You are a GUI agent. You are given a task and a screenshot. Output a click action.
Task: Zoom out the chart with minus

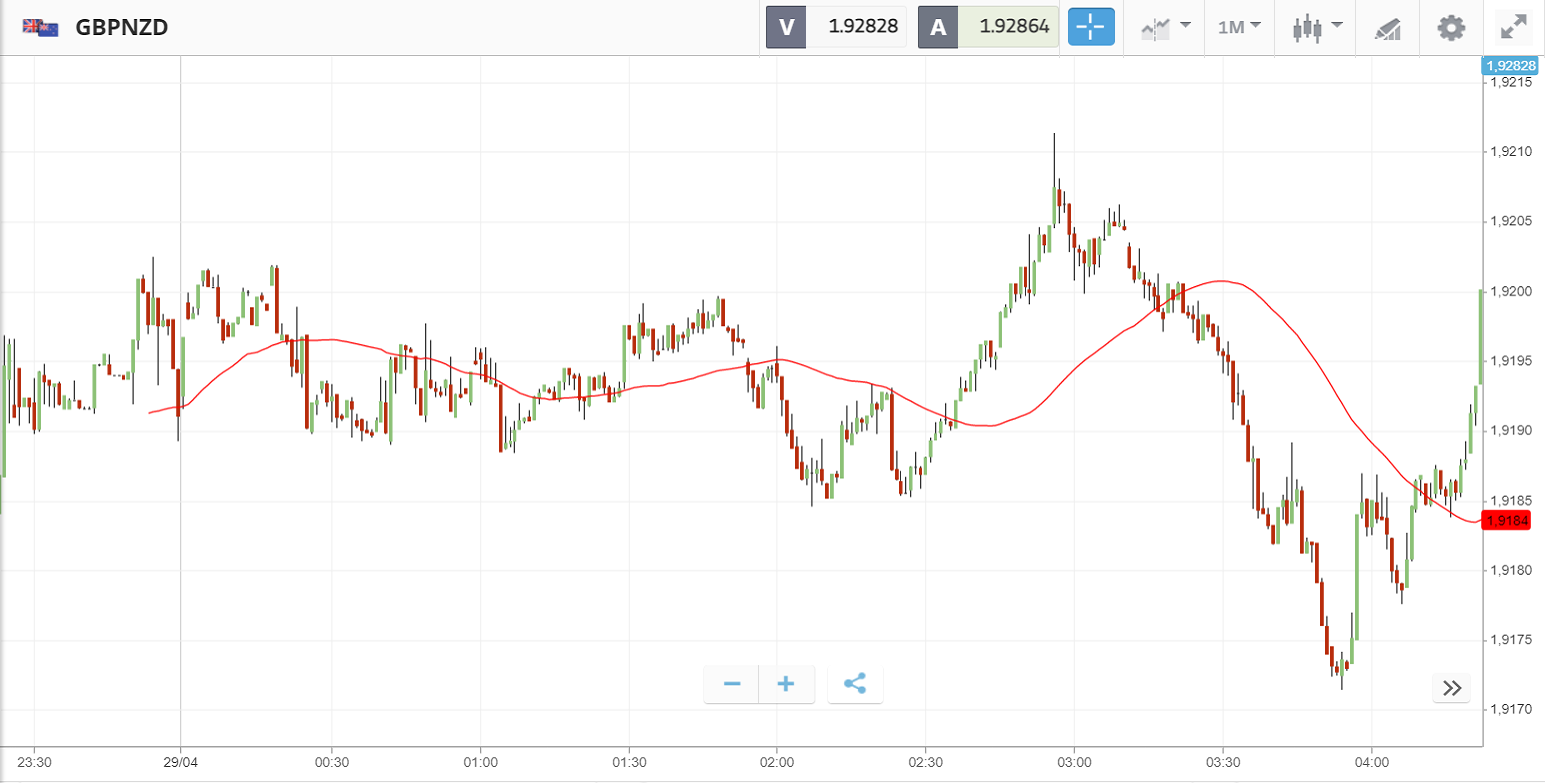(732, 684)
